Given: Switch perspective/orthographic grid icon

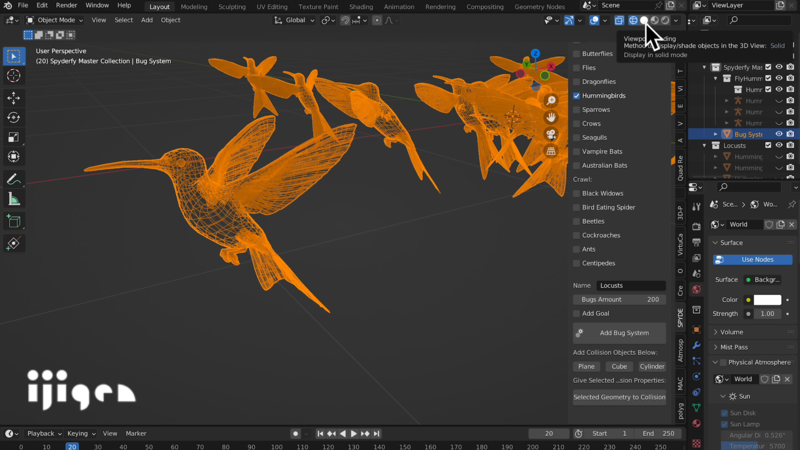Looking at the screenshot, I should pyautogui.click(x=551, y=151).
